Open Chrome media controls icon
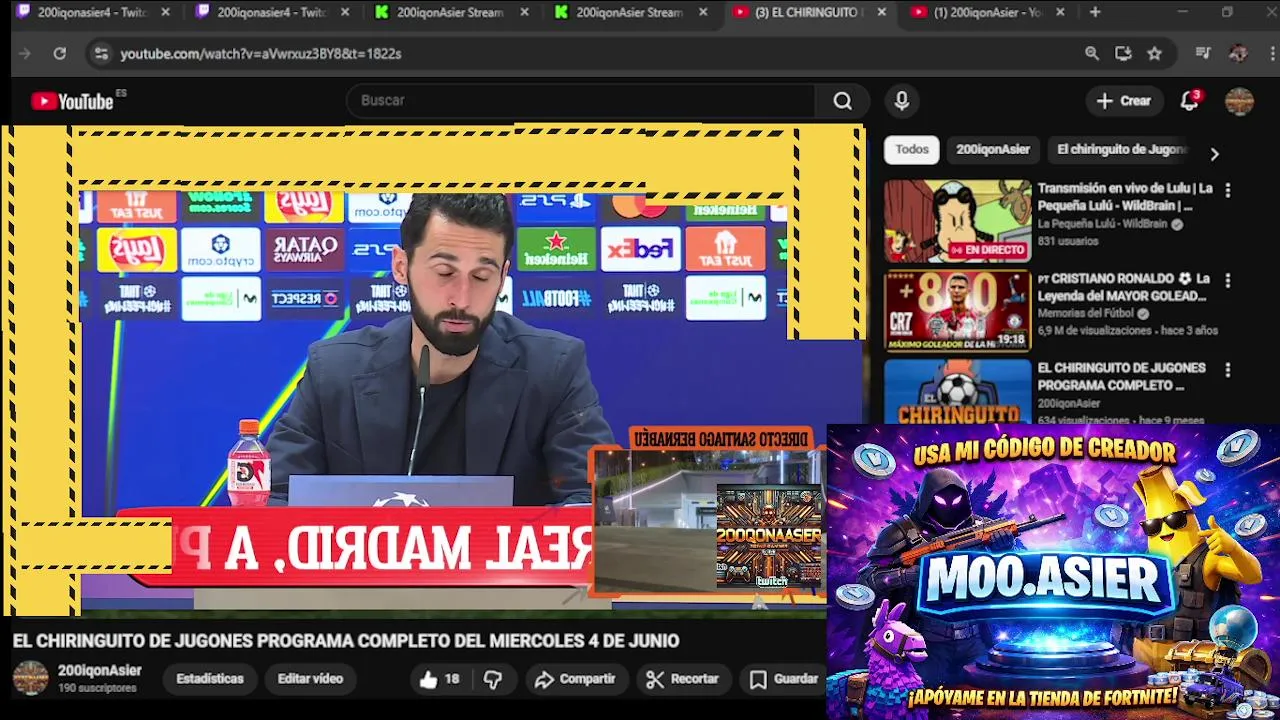This screenshot has height=720, width=1280. click(x=1203, y=54)
